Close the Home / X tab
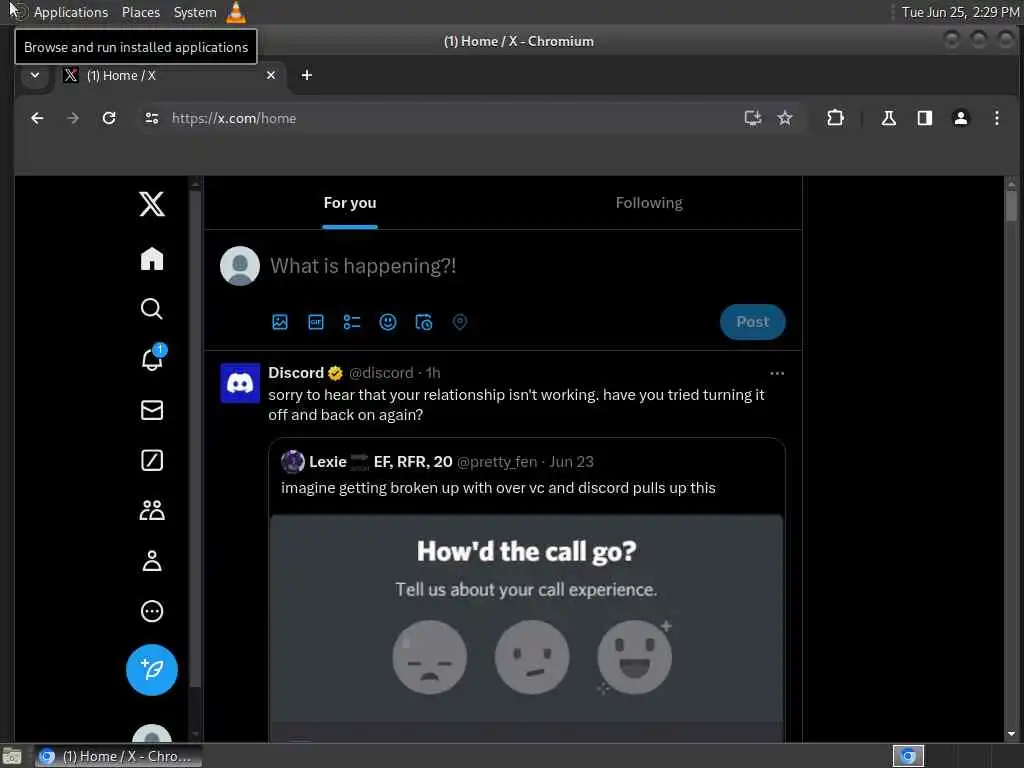 (271, 75)
